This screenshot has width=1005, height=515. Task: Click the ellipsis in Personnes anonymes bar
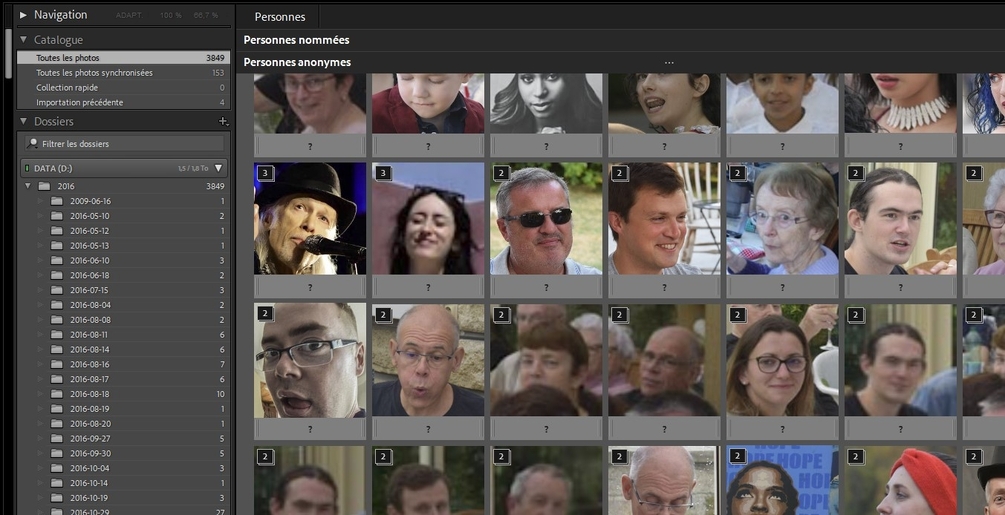[x=669, y=63]
